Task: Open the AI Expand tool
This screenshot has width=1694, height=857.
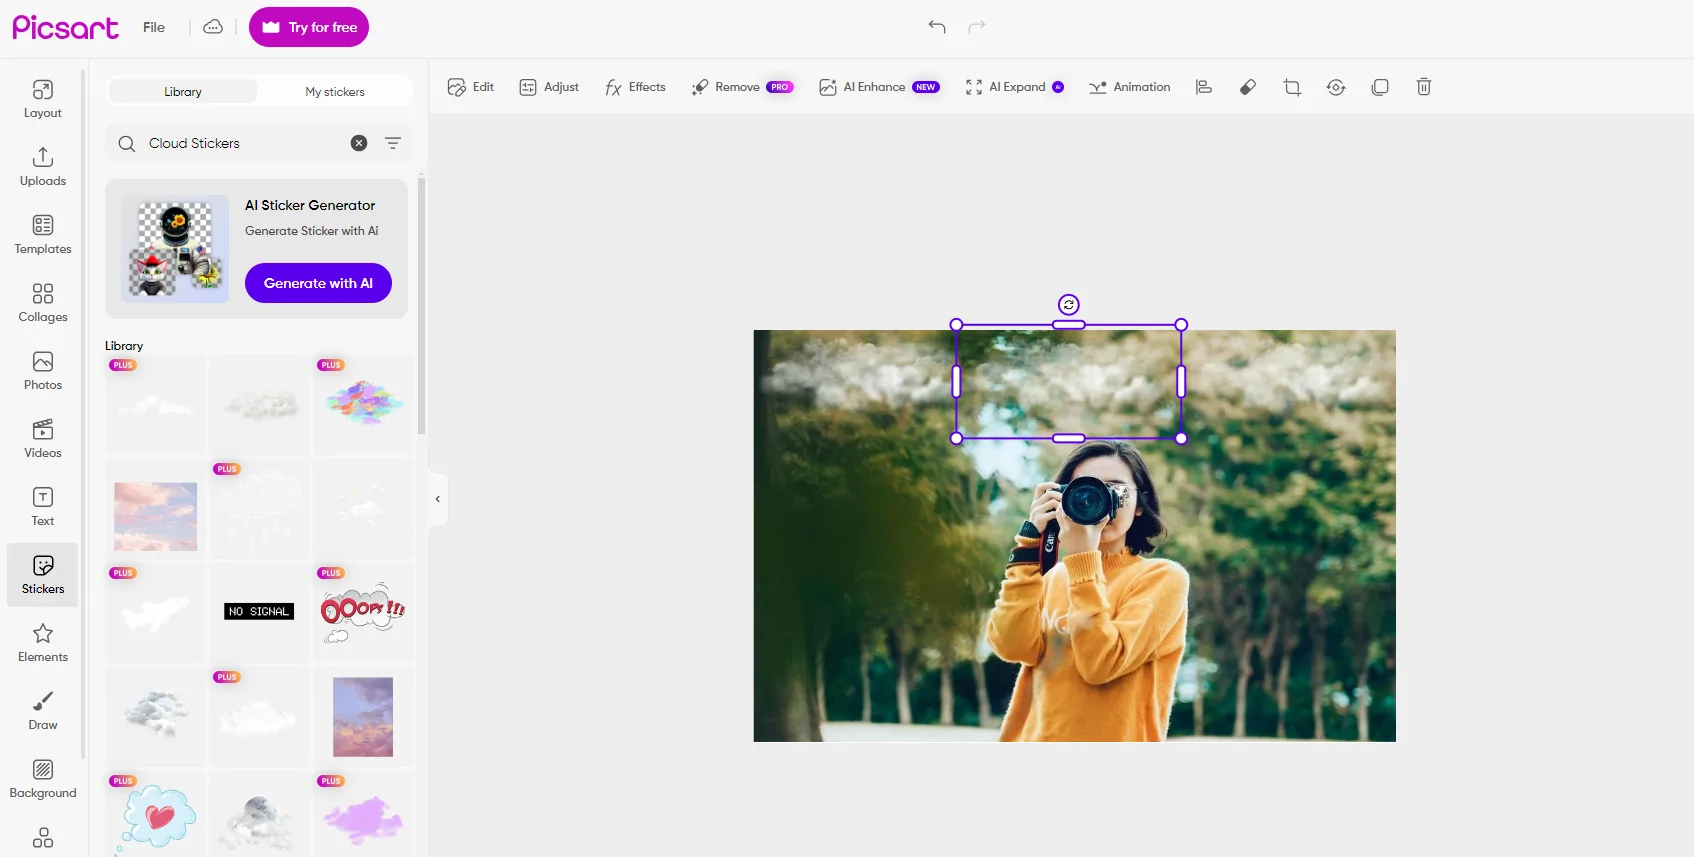Action: point(1014,87)
